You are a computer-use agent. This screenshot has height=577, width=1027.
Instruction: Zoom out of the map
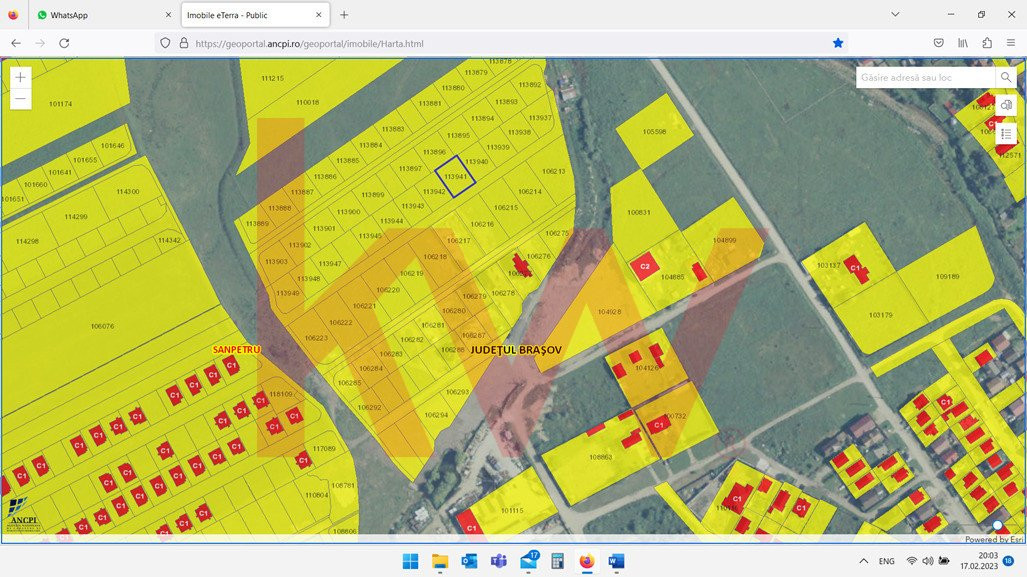pyautogui.click(x=20, y=99)
